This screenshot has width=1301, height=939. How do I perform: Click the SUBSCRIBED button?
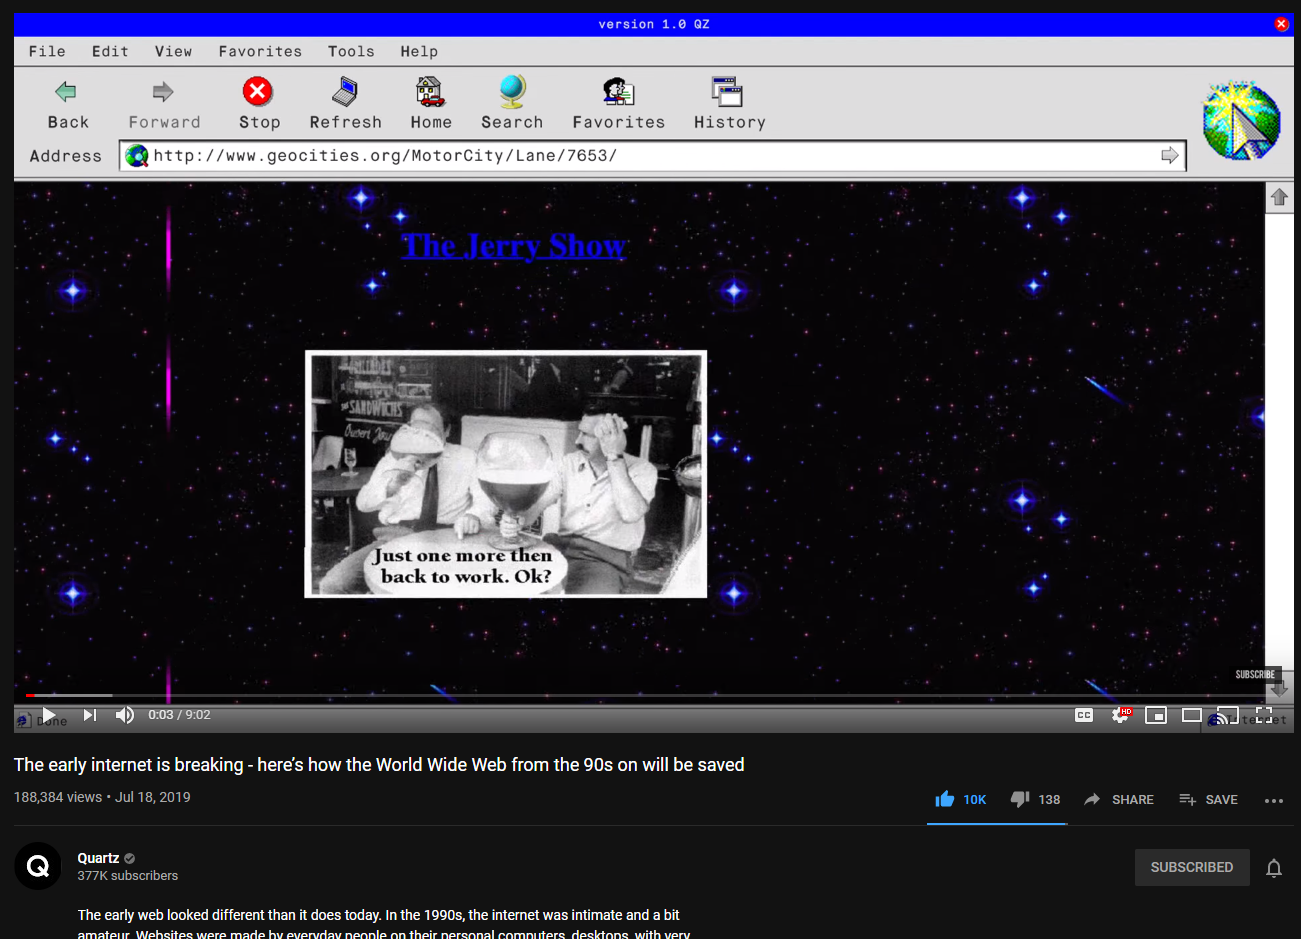[x=1192, y=867]
